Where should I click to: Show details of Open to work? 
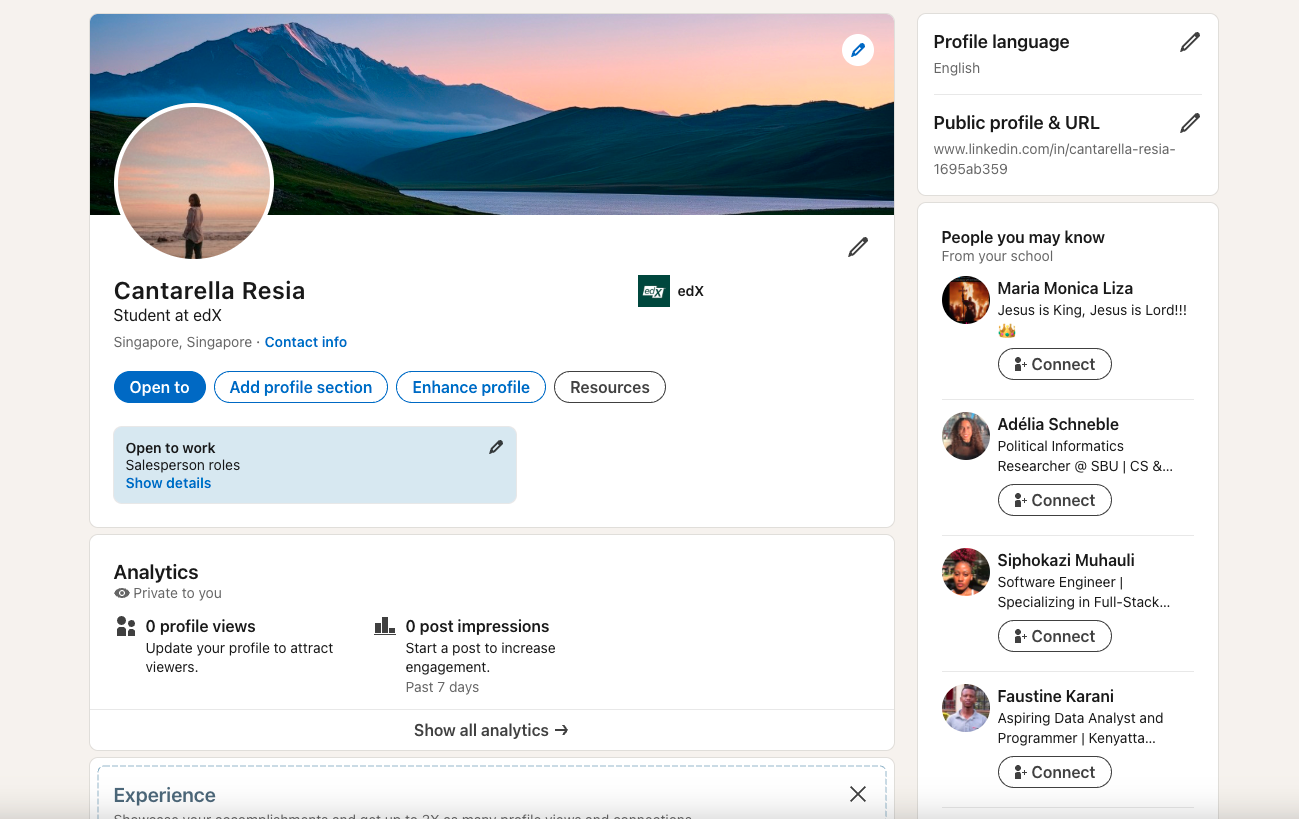(167, 482)
